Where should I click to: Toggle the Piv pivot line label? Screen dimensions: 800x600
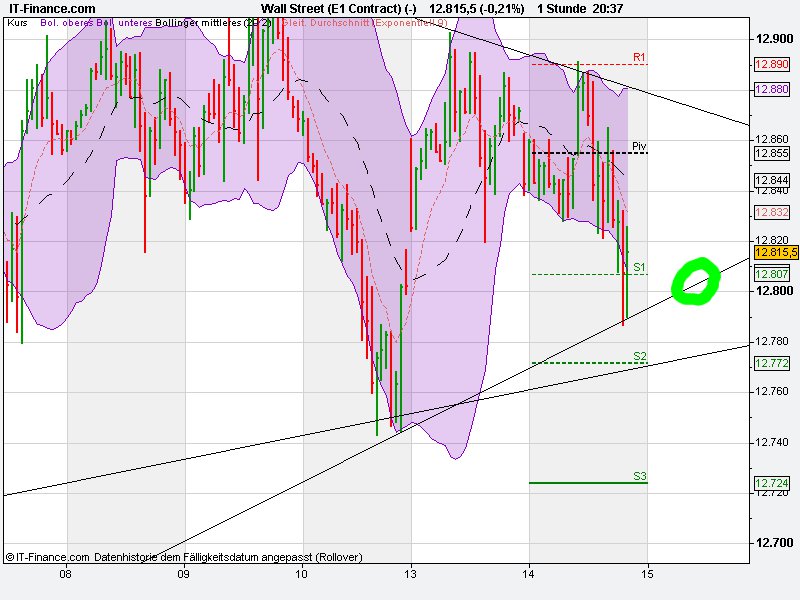coord(637,144)
